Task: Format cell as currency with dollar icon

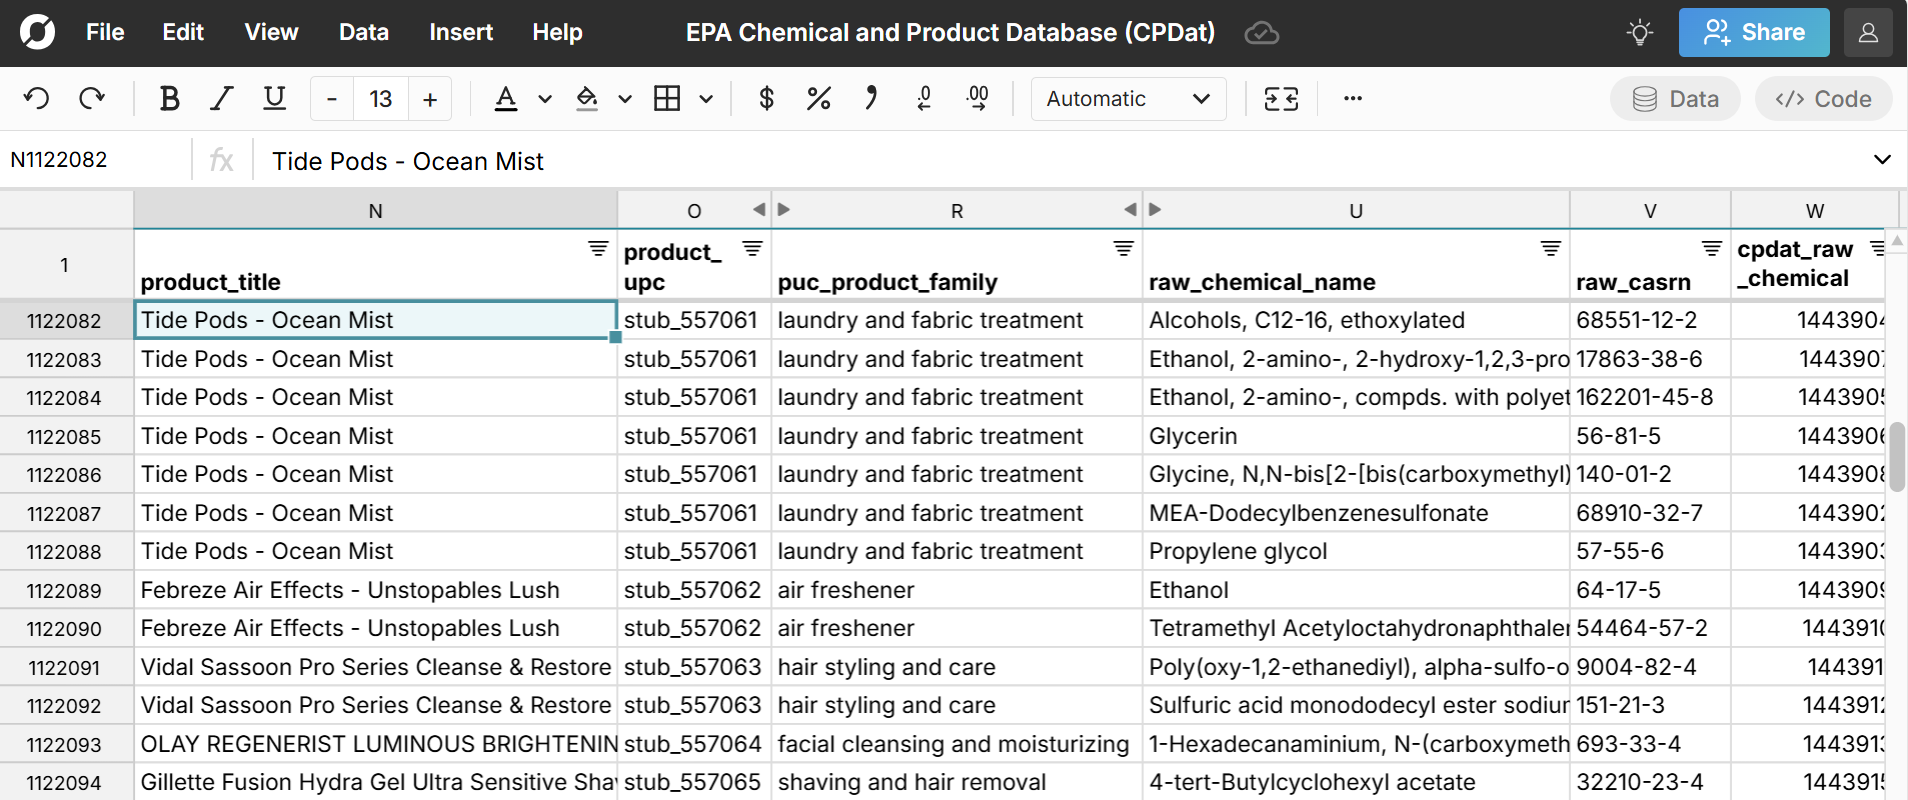Action: [766, 98]
